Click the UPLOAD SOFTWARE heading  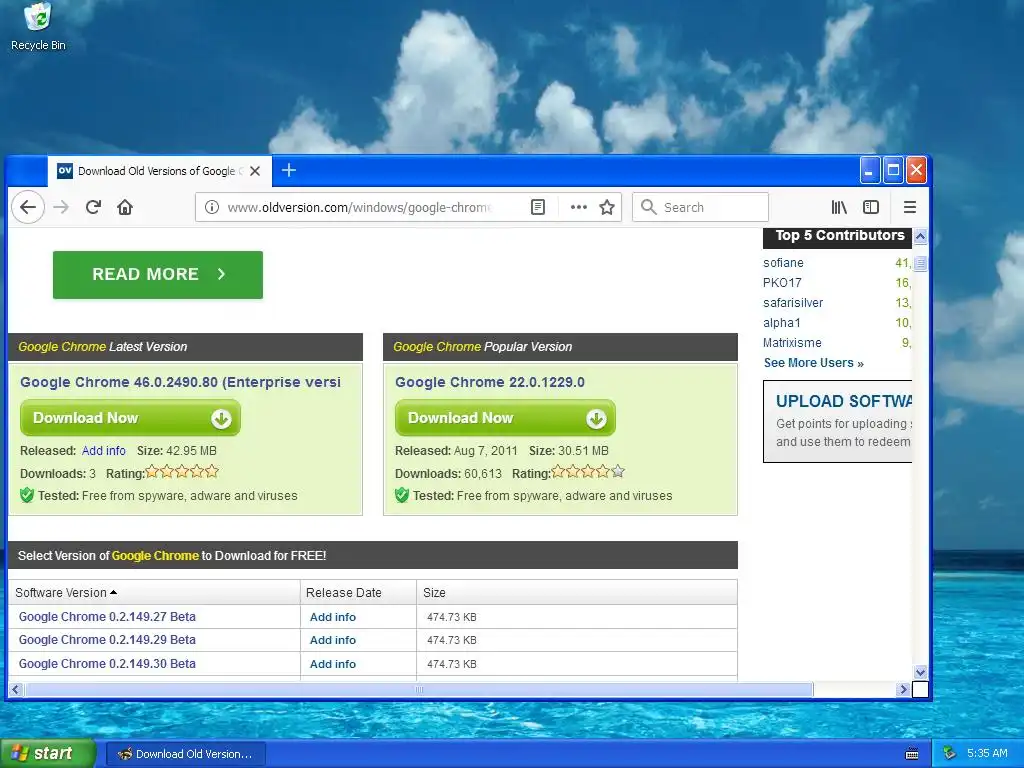point(844,401)
